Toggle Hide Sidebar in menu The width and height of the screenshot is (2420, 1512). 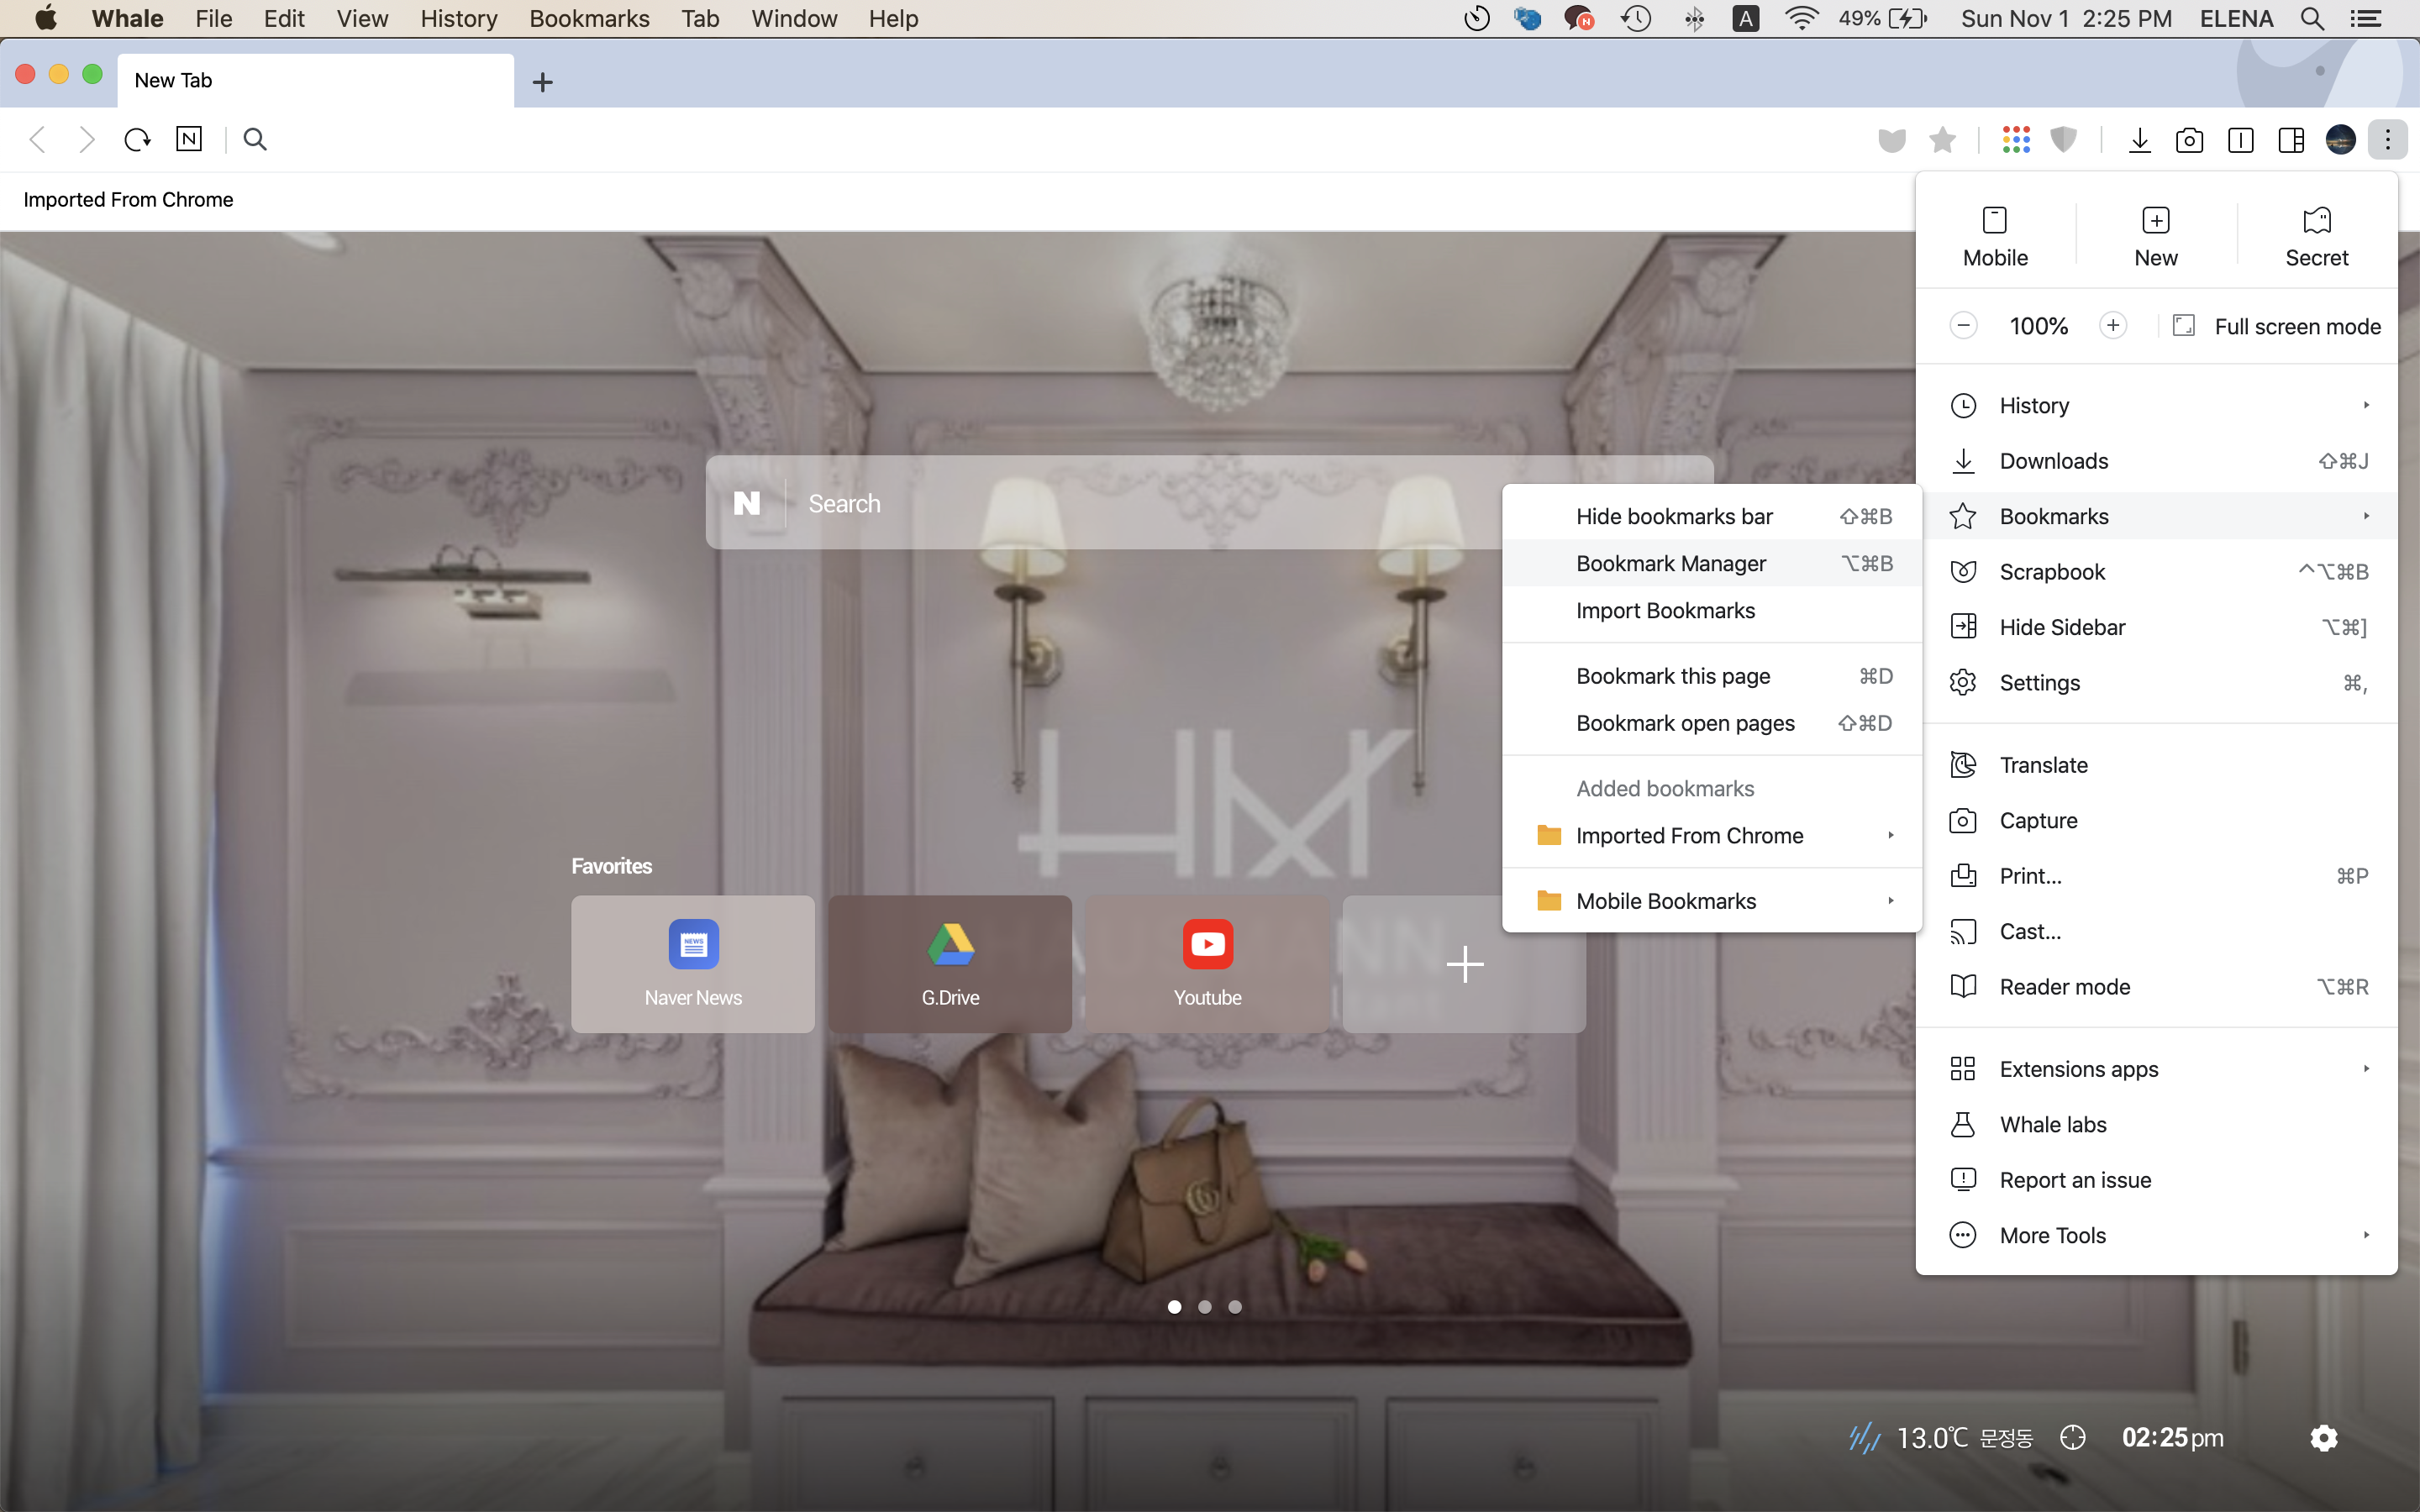click(2062, 627)
